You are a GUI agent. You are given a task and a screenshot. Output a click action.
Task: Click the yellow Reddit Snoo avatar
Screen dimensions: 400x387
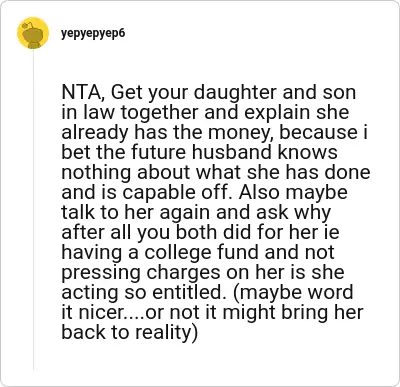pyautogui.click(x=33, y=33)
